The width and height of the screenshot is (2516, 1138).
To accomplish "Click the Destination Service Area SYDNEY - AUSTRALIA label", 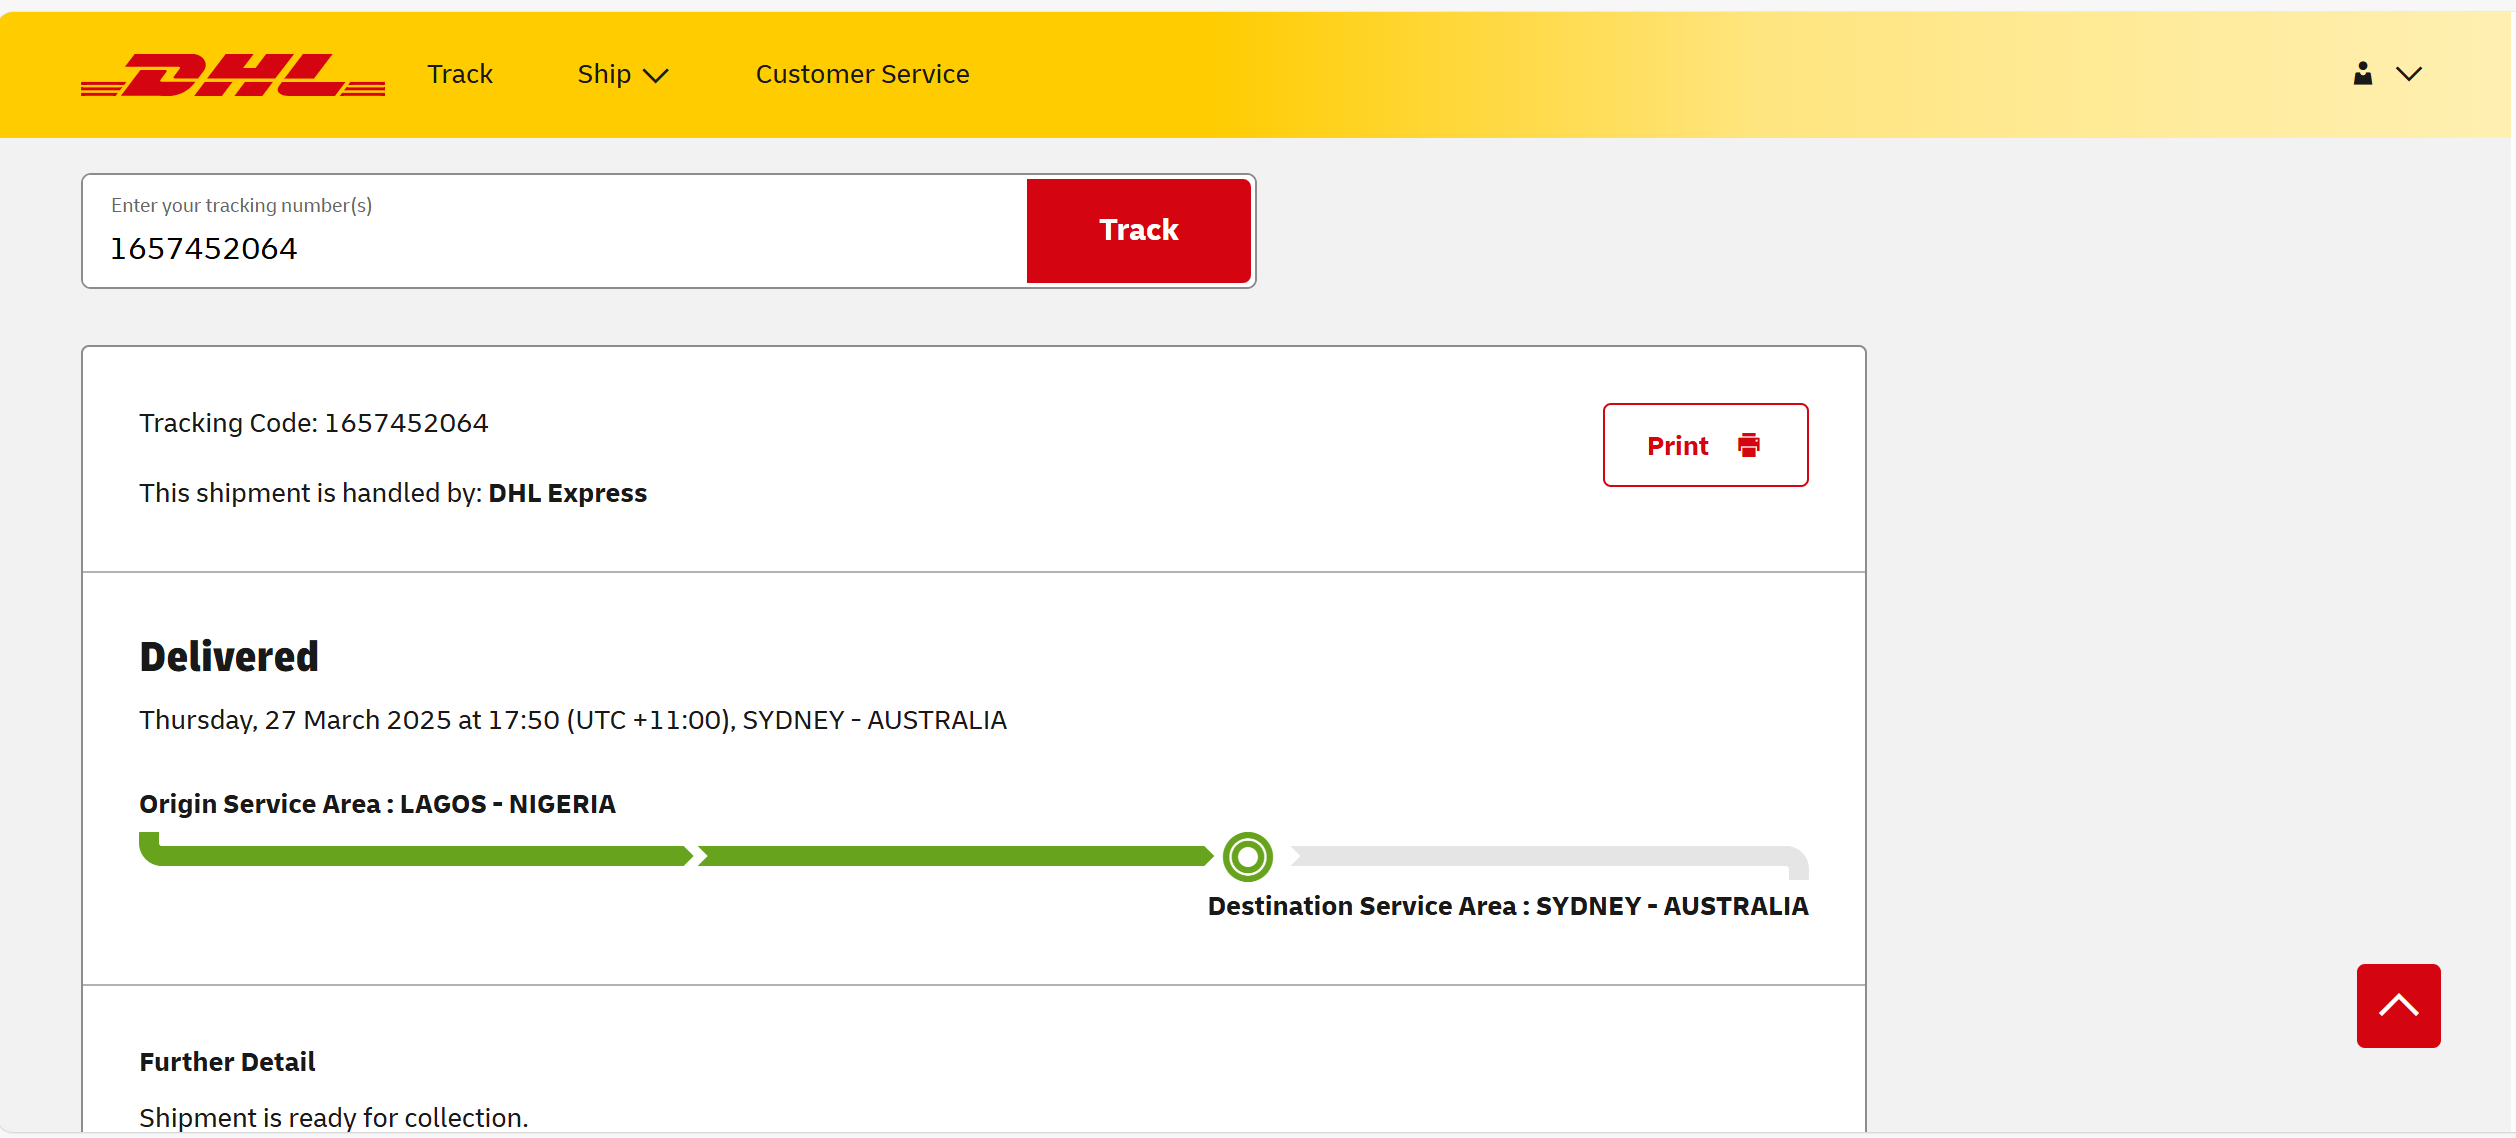I will tap(1508, 906).
